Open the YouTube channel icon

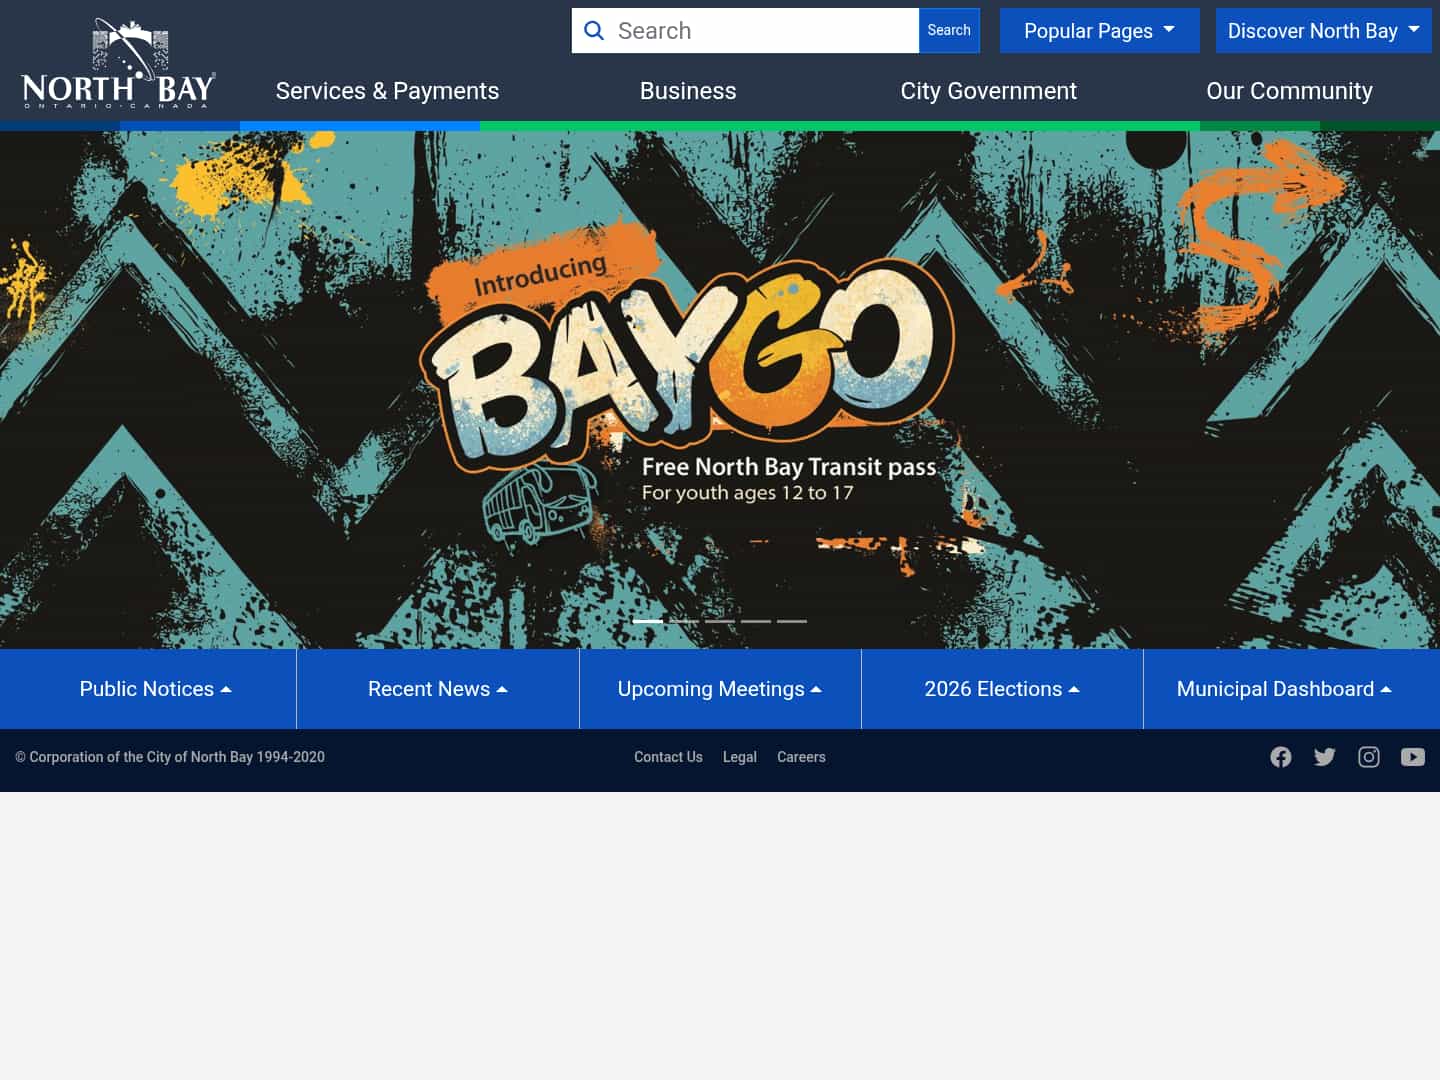[x=1413, y=757]
